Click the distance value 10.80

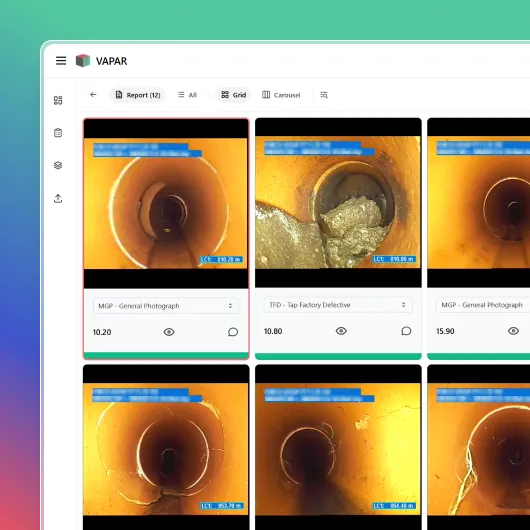[273, 331]
